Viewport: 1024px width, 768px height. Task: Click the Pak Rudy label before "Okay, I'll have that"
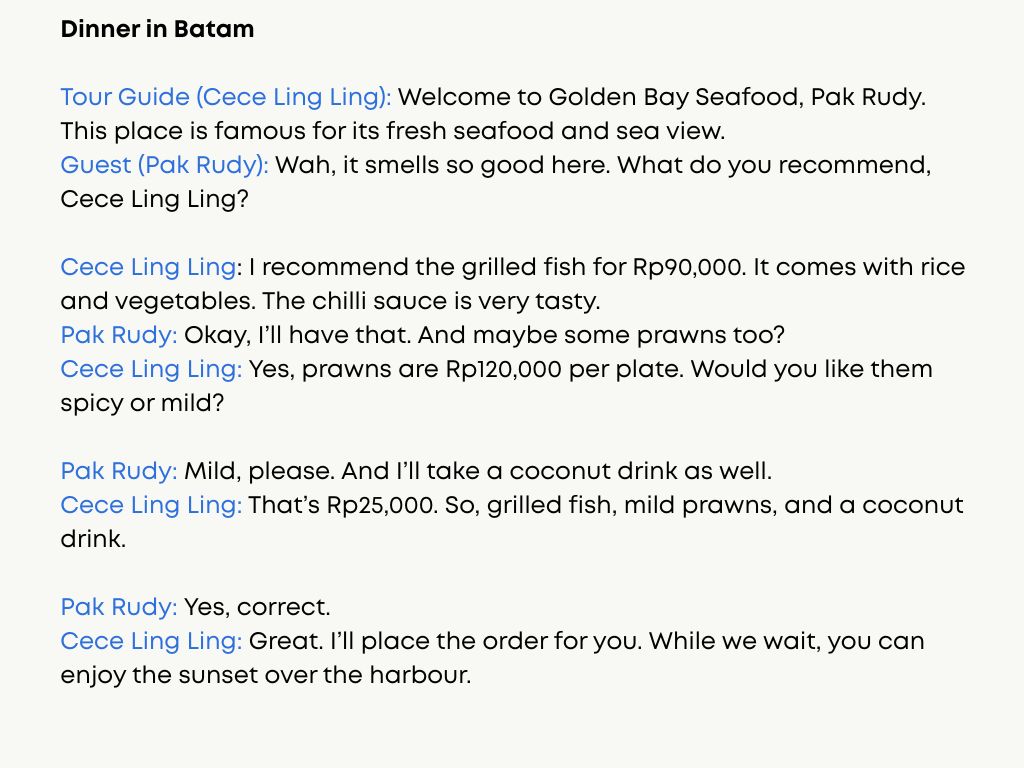click(118, 335)
